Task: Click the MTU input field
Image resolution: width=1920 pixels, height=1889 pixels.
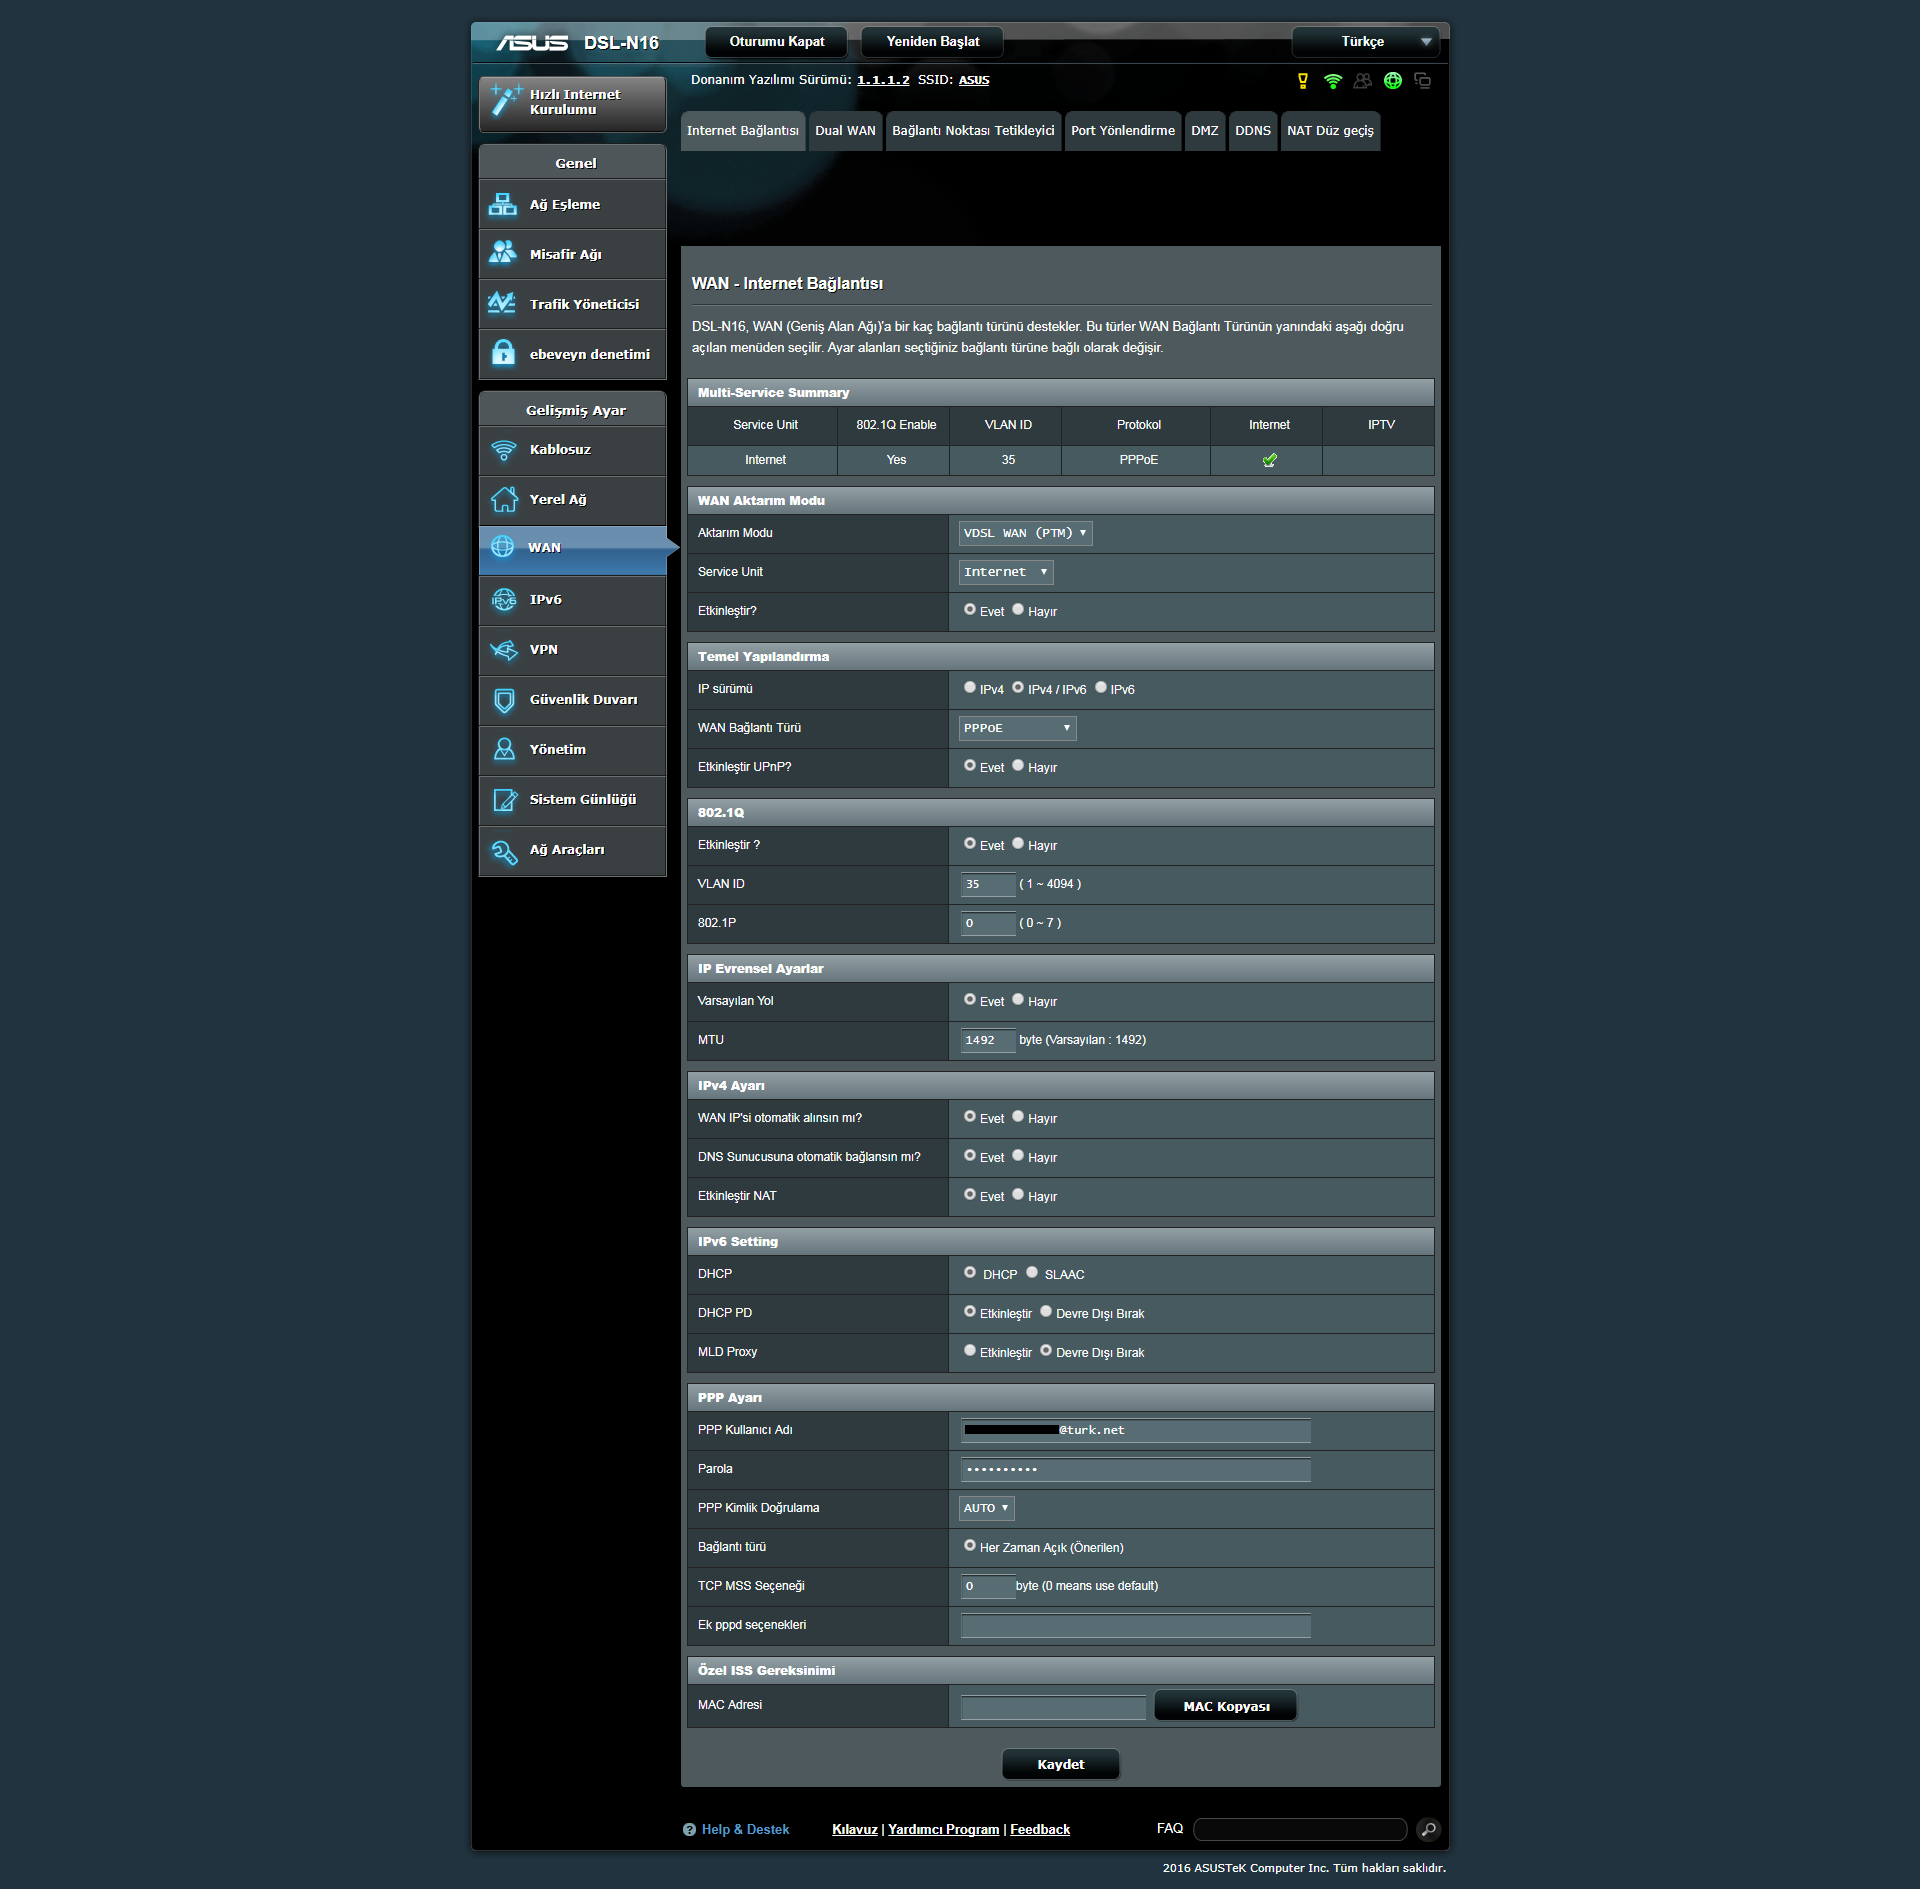Action: 986,1040
